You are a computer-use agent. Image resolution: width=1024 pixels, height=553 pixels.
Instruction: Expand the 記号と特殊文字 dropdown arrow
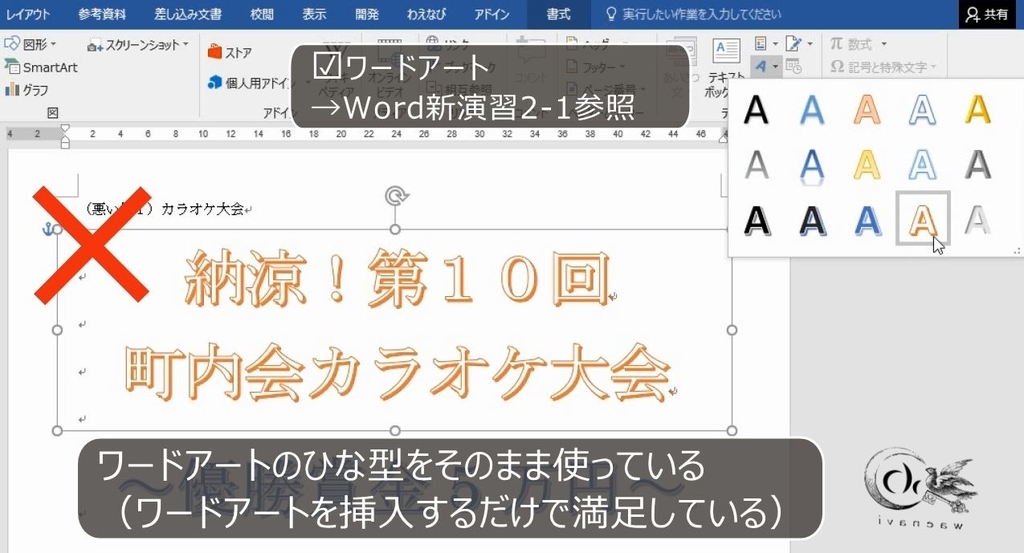933,67
